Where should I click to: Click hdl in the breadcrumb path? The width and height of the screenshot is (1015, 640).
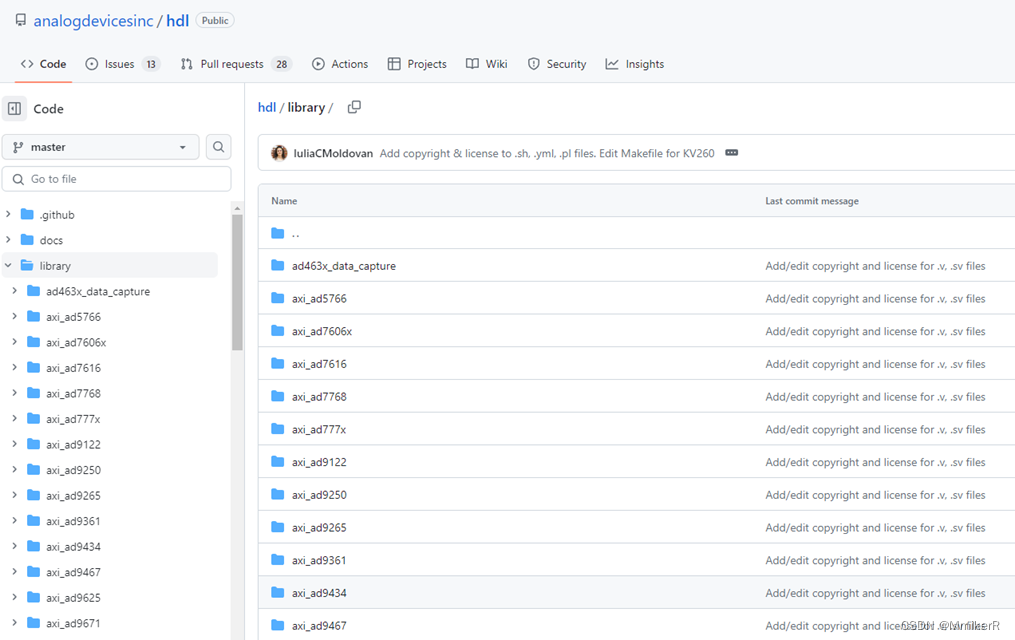click(x=267, y=107)
